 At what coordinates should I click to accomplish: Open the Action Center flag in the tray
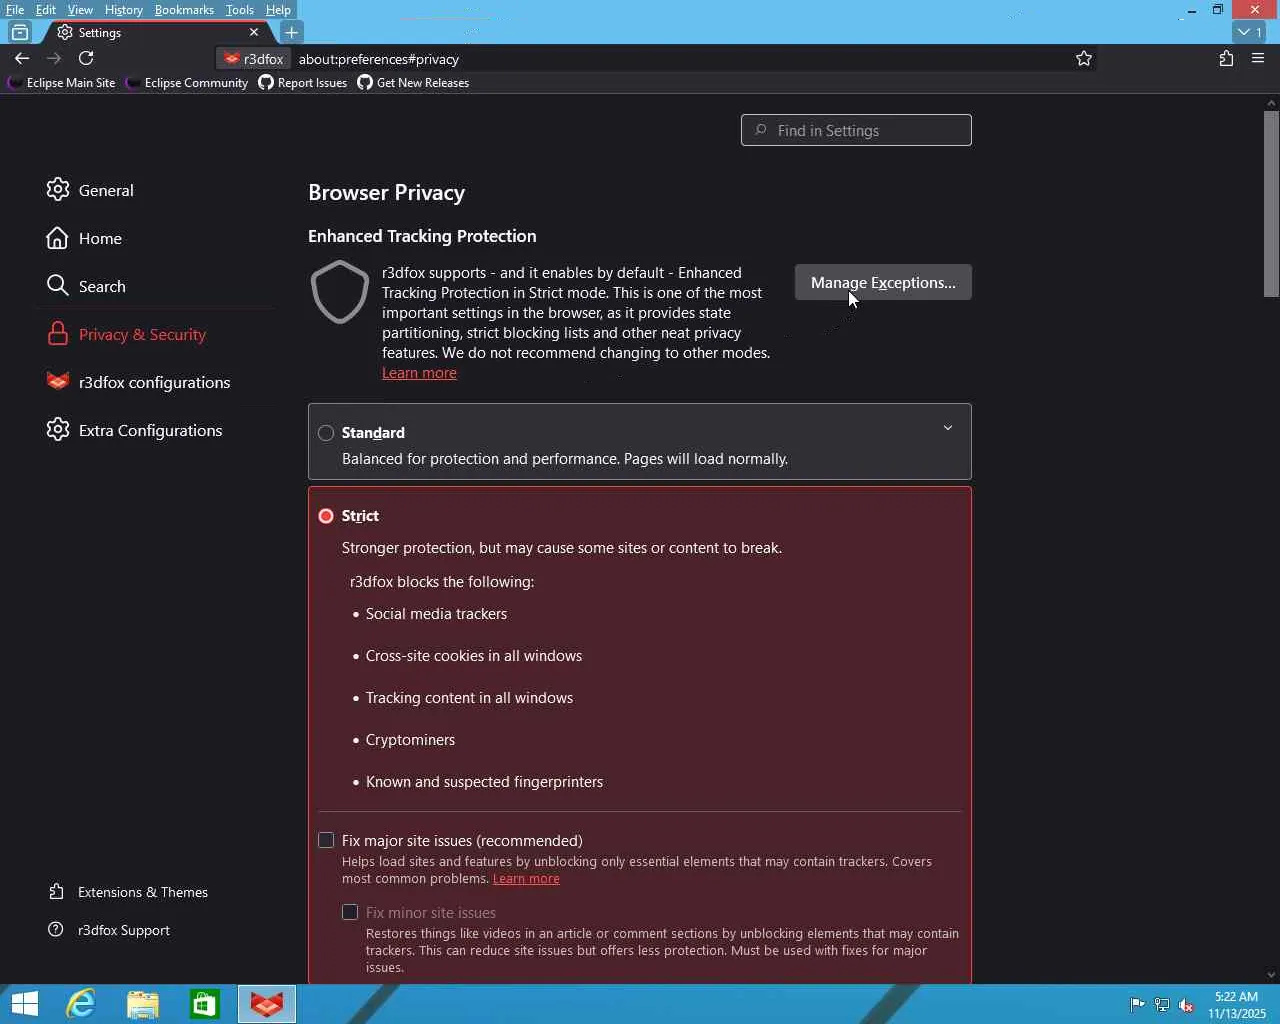[1137, 1005]
